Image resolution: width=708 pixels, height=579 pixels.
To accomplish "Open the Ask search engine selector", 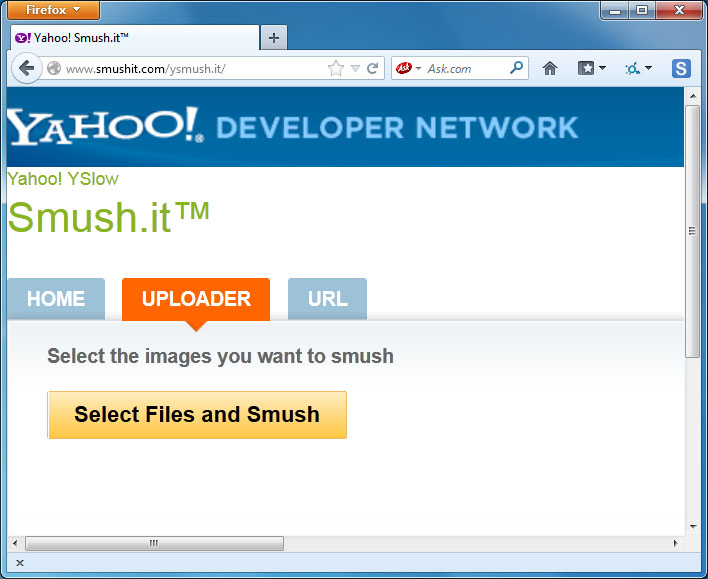I will [x=408, y=68].
